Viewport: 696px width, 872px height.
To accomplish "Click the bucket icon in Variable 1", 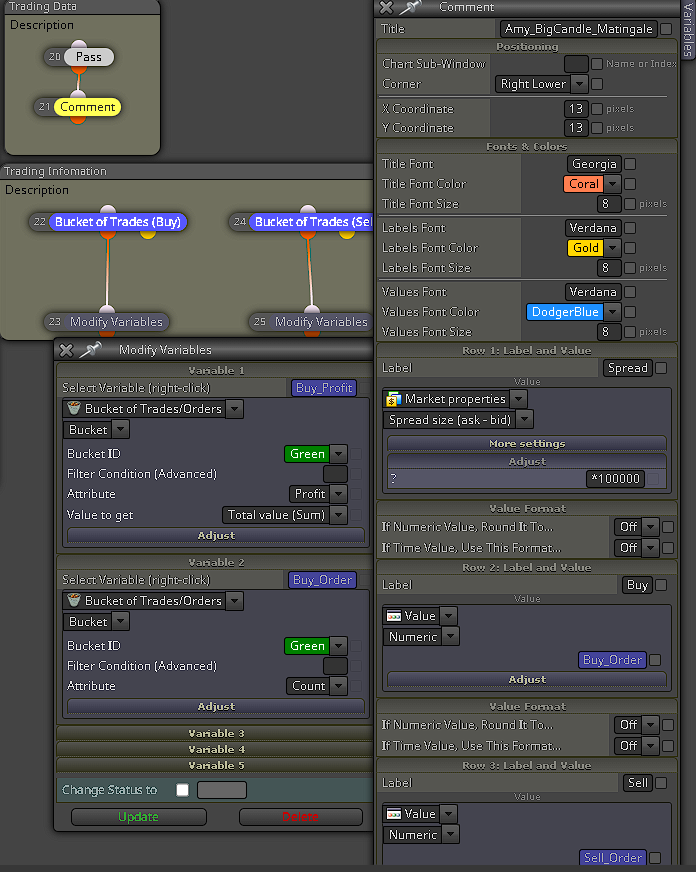I will tap(74, 408).
